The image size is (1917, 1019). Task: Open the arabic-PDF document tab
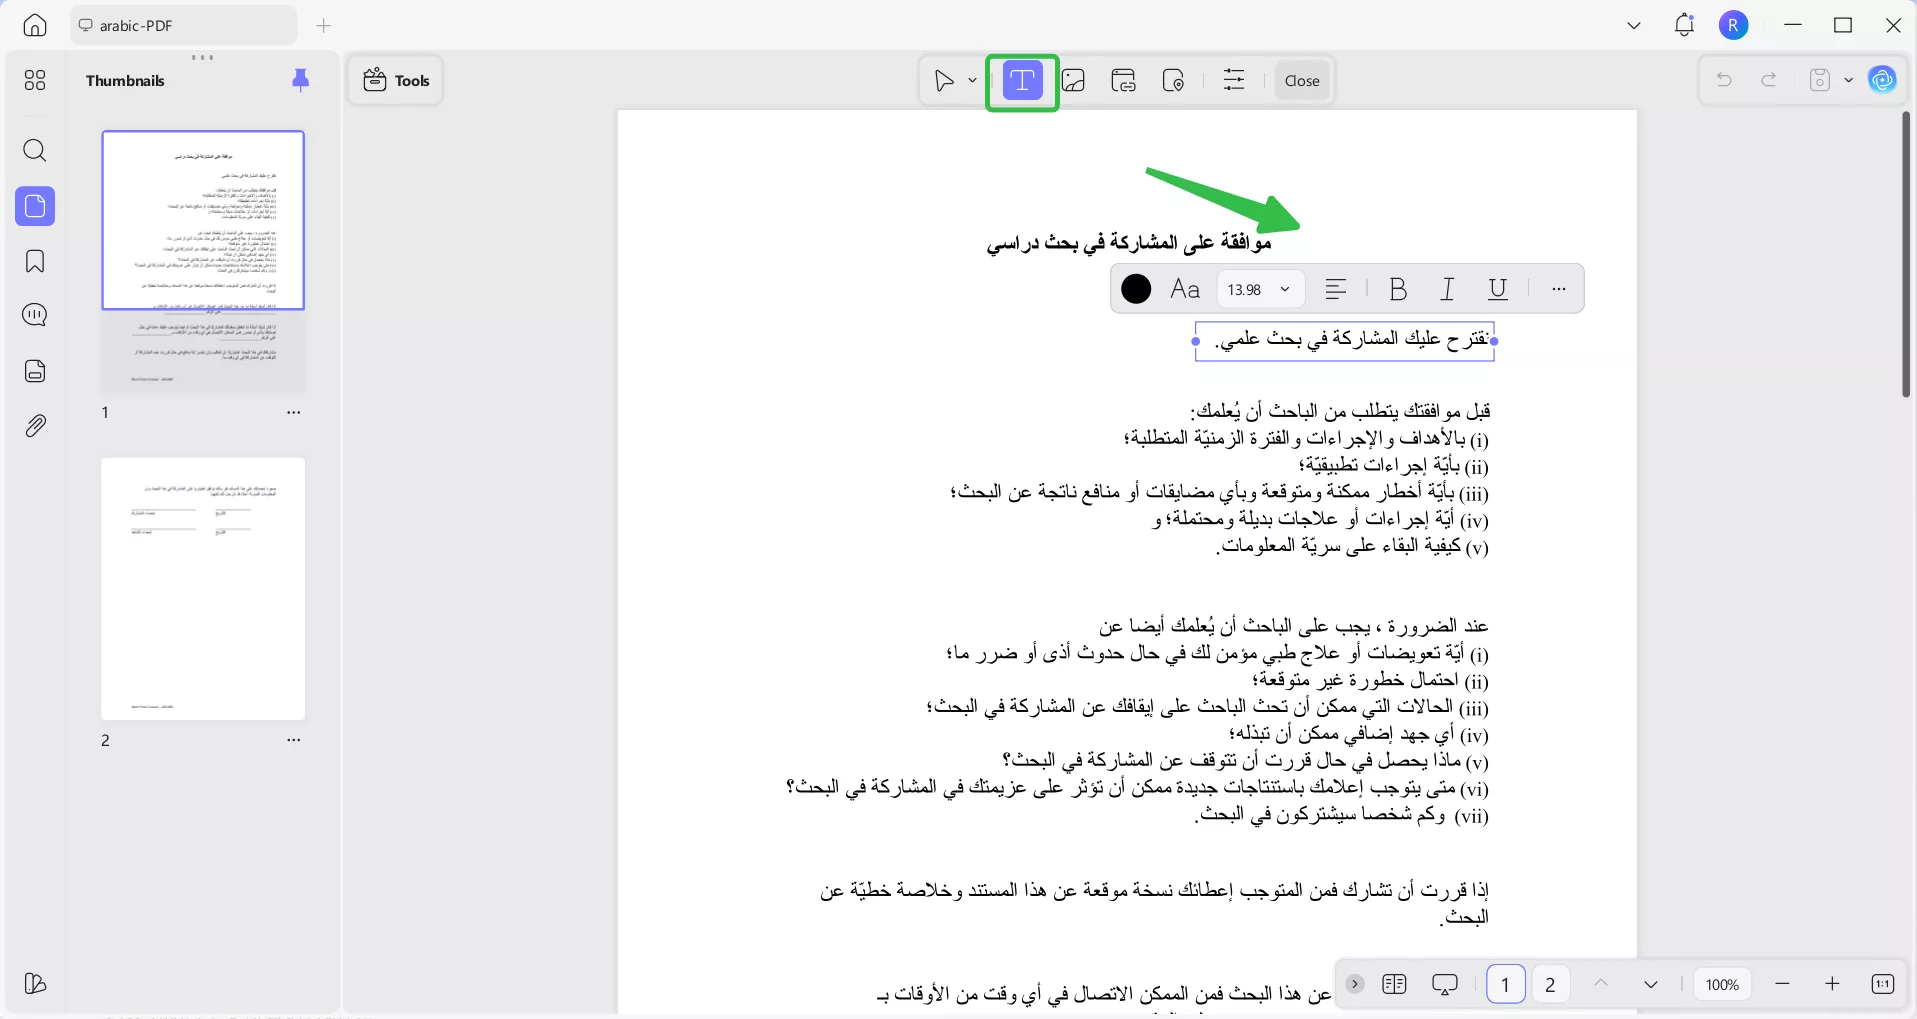point(137,25)
